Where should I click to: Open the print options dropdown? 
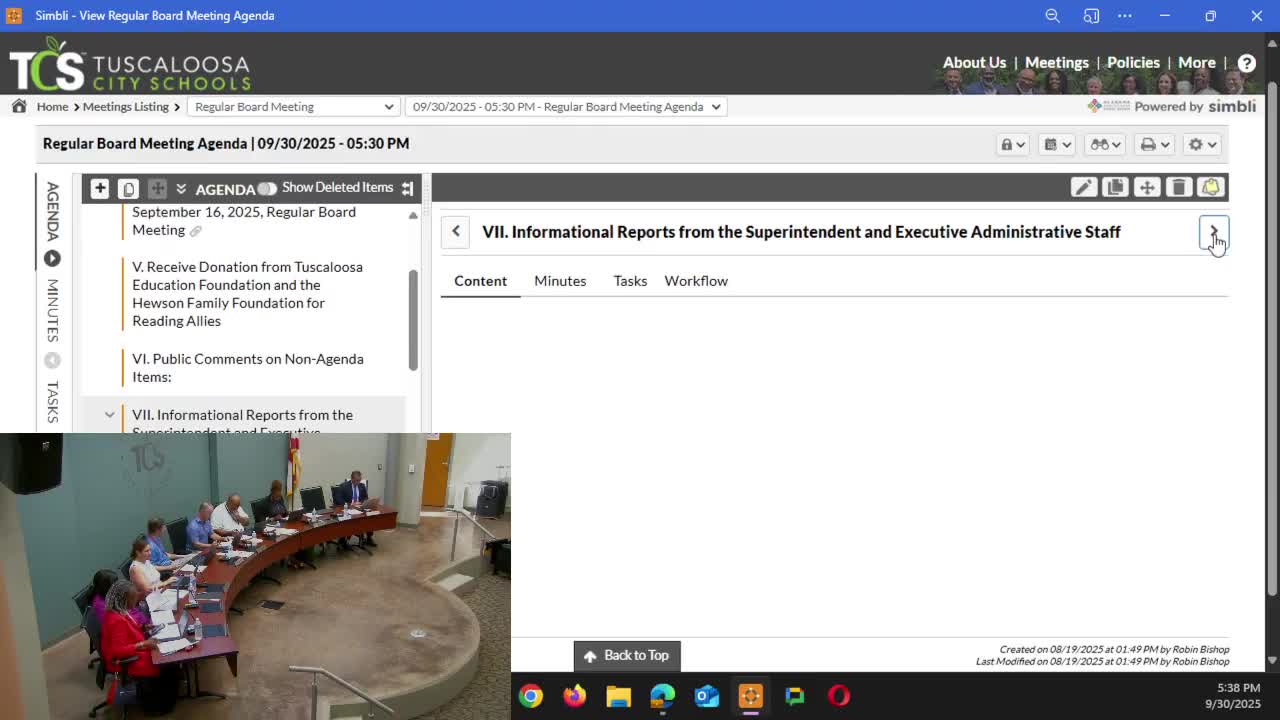(1154, 145)
